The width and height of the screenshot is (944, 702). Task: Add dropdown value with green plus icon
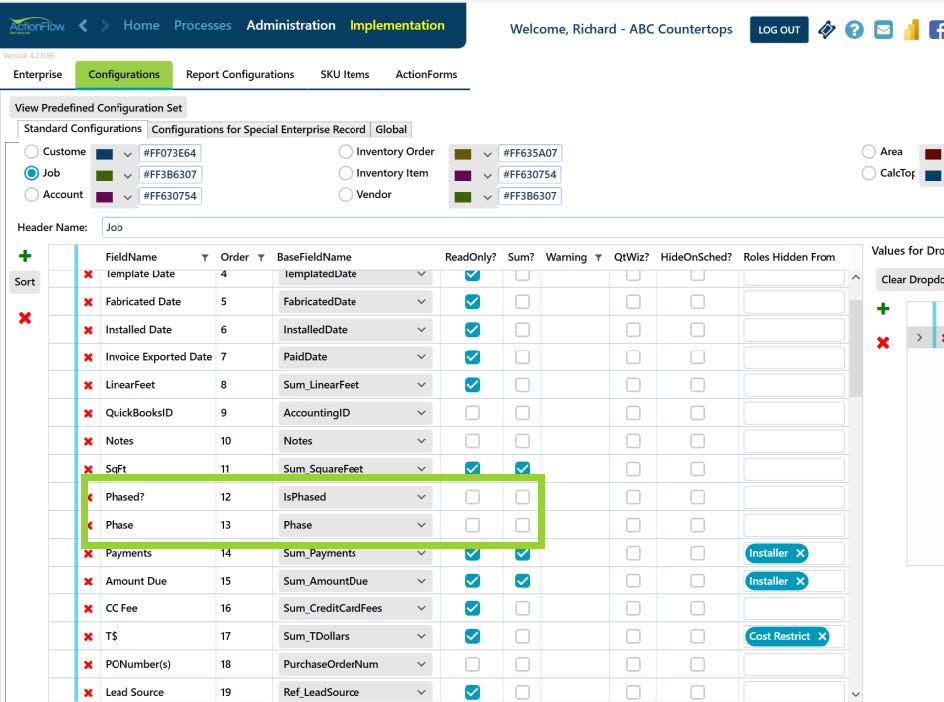[x=883, y=309]
